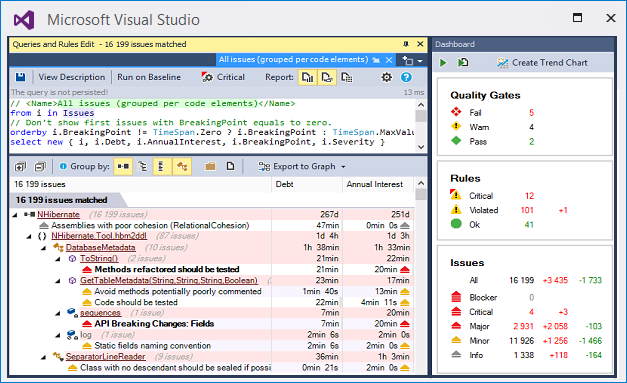Click Run on Baseline
Viewport: 627px width, 383px height.
149,77
